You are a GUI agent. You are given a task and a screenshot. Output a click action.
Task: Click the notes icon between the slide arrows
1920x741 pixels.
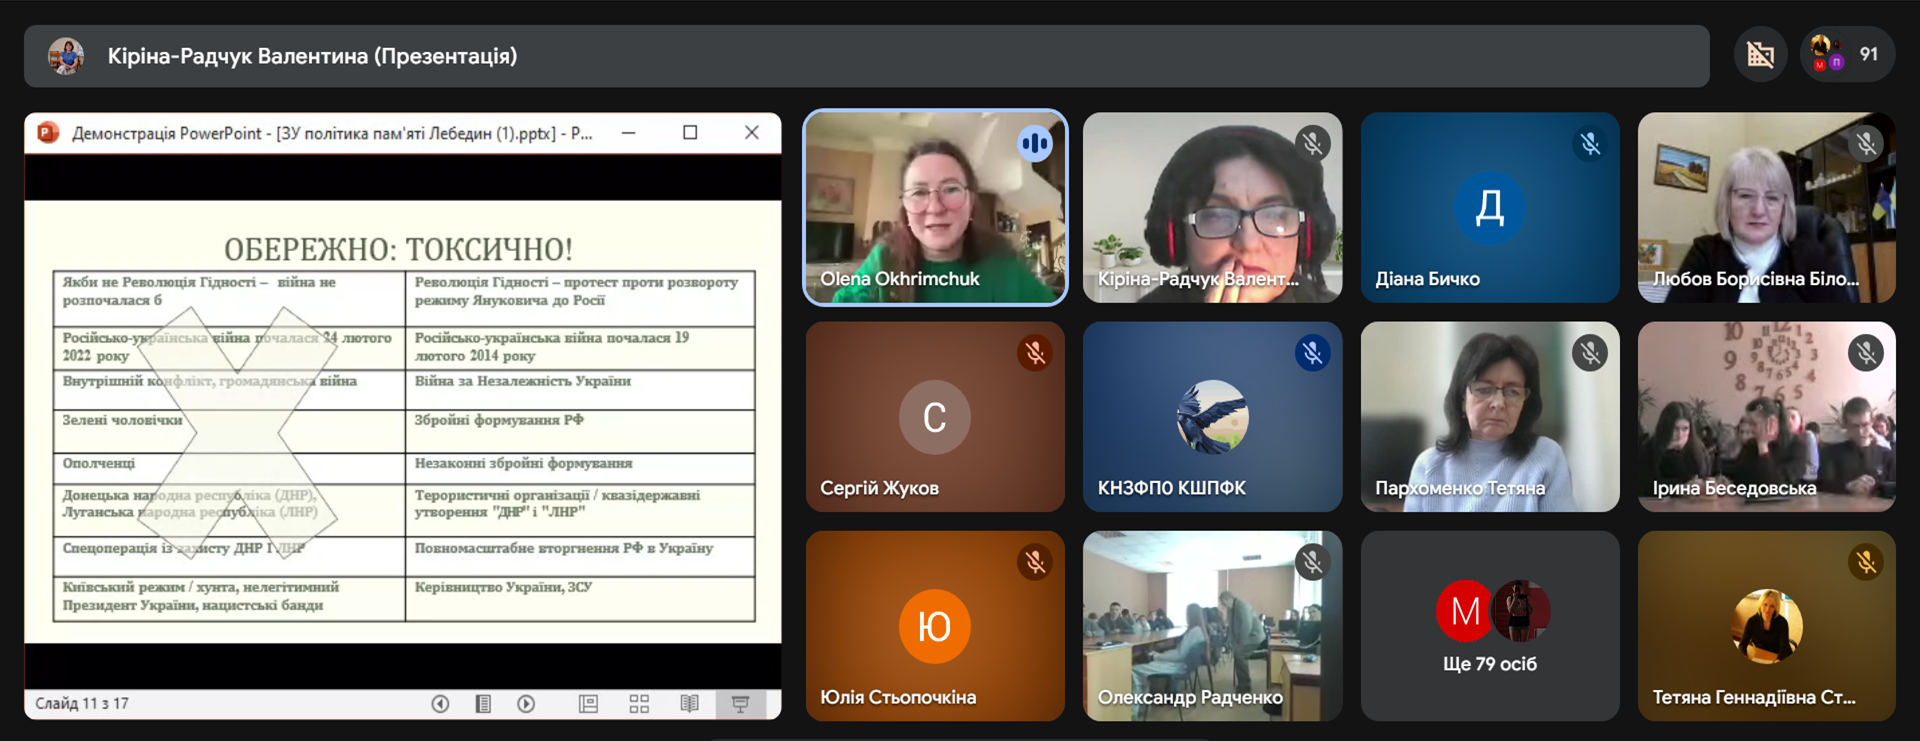pyautogui.click(x=483, y=704)
